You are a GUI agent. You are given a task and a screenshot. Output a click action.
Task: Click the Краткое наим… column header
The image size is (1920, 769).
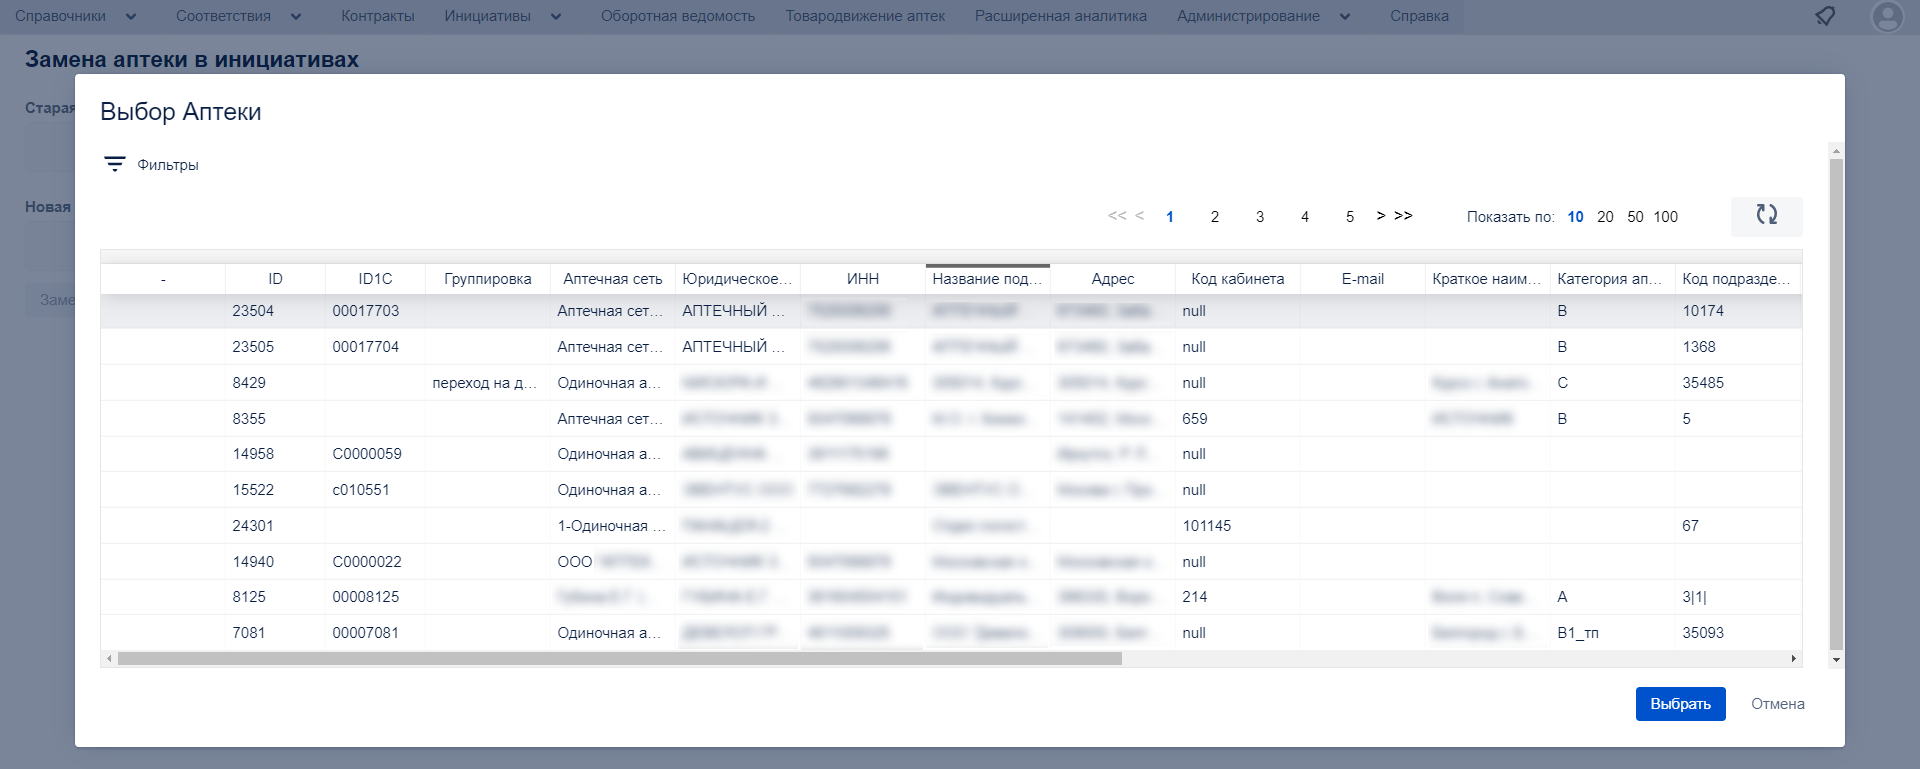[1488, 279]
